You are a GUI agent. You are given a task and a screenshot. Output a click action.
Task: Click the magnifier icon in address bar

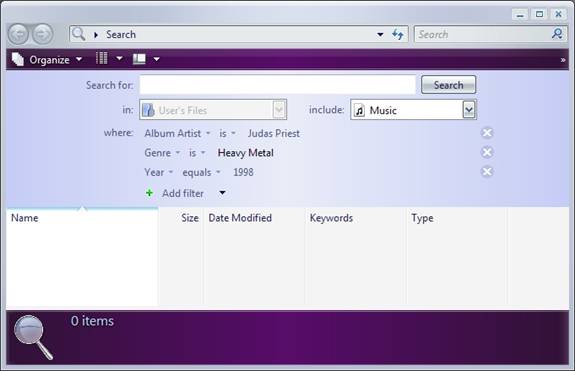pyautogui.click(x=78, y=34)
